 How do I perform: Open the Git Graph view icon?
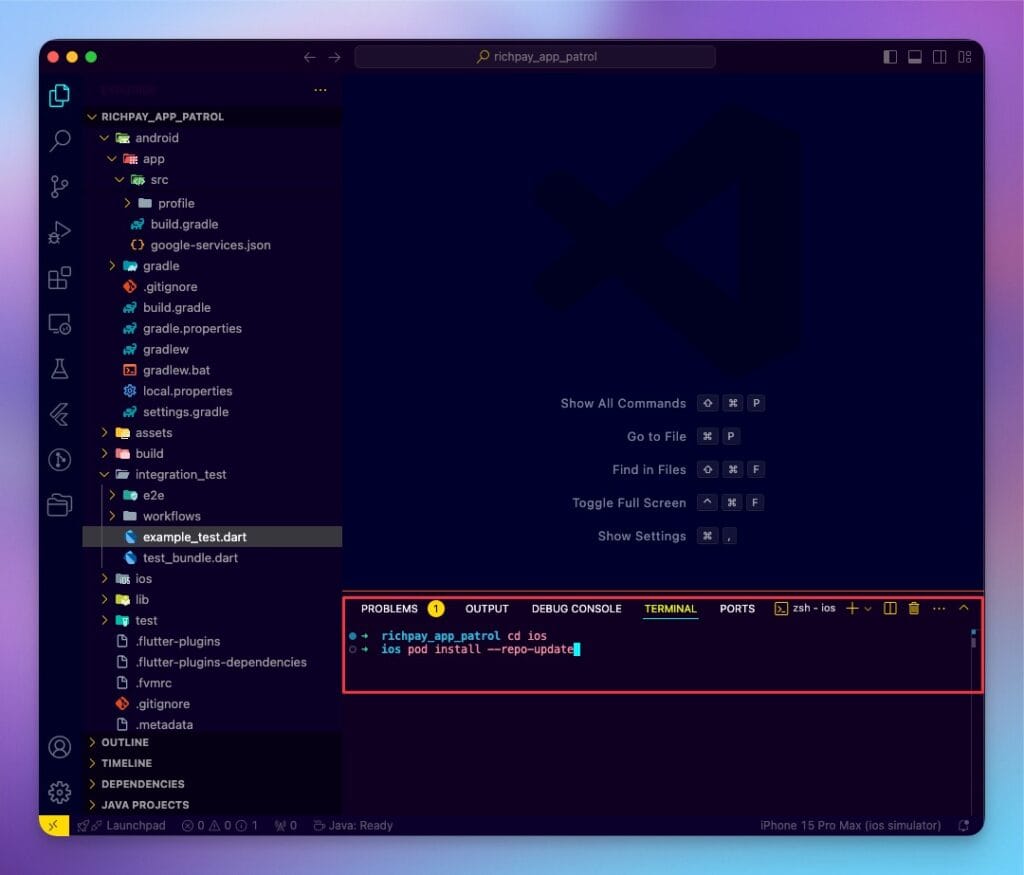[59, 460]
